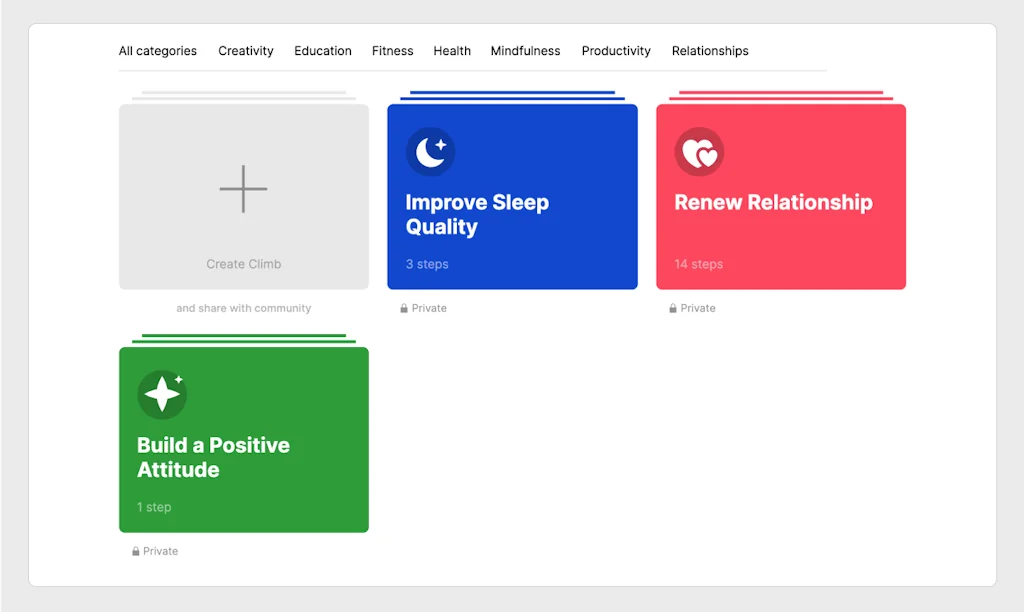The image size is (1024, 612).
Task: Click the sparkle star icon on the green card
Action: tap(162, 395)
